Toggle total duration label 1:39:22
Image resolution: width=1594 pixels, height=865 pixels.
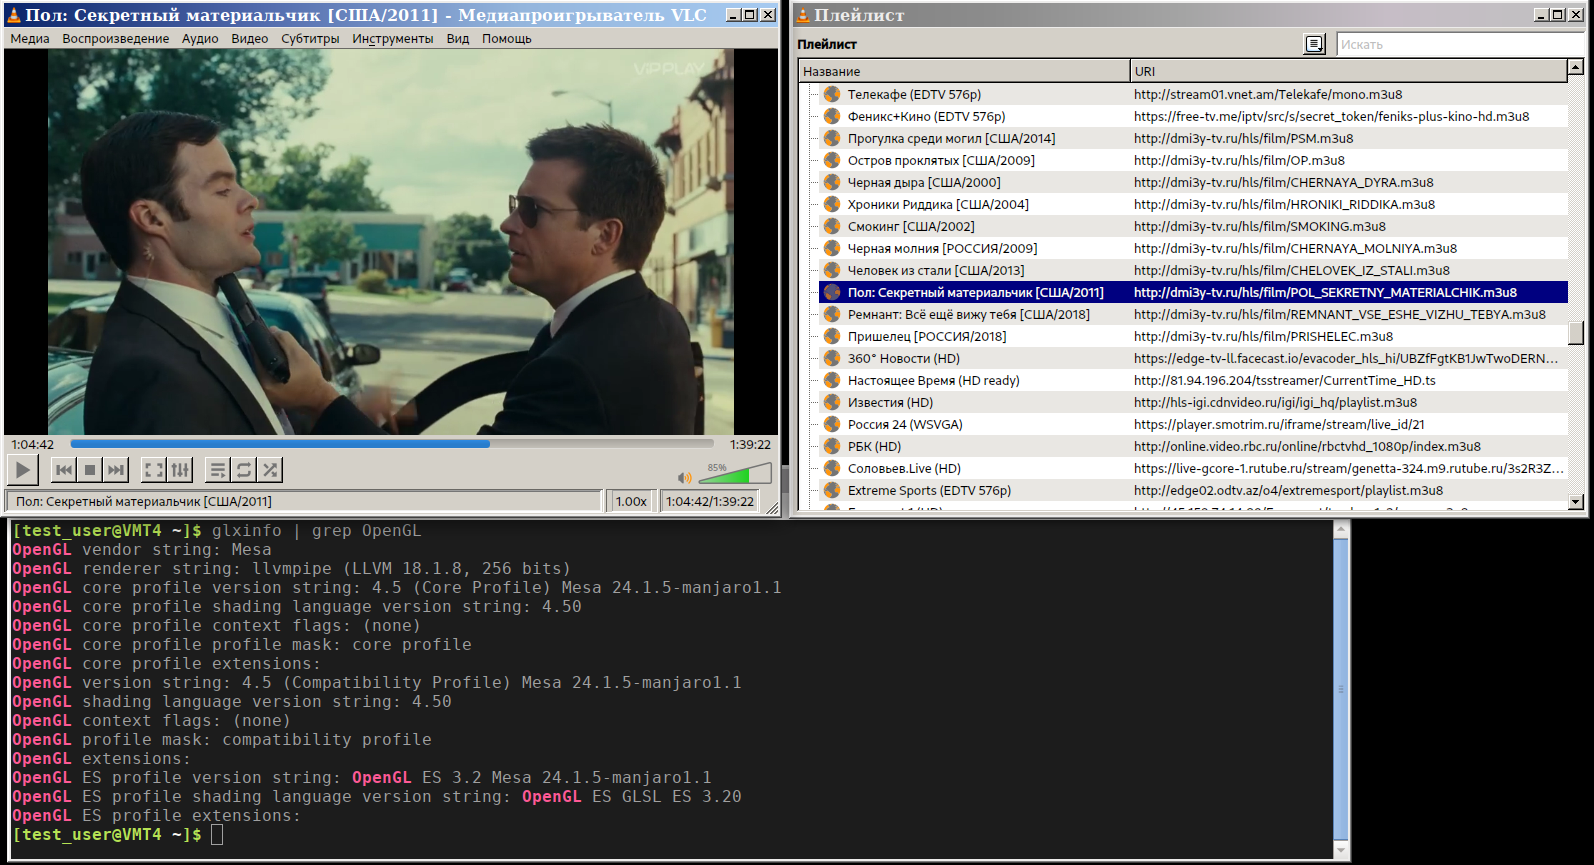(750, 444)
